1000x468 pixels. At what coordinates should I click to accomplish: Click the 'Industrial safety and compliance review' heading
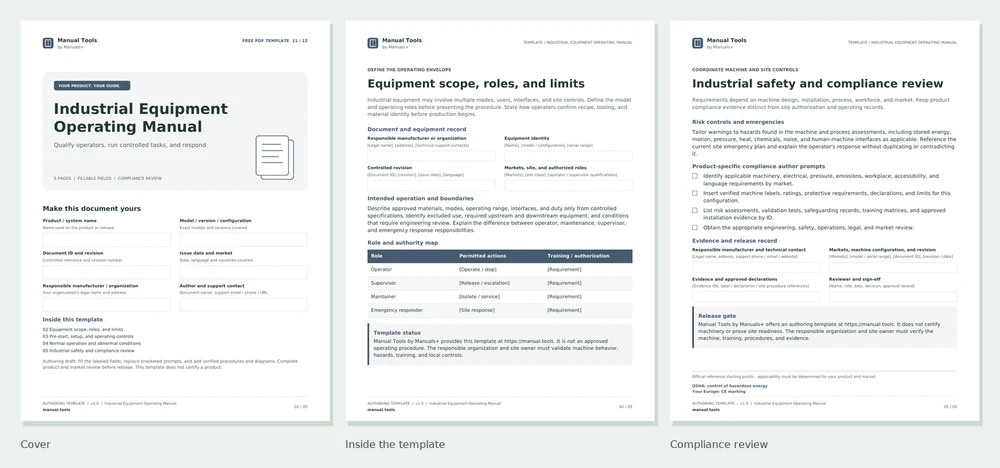[x=818, y=84]
